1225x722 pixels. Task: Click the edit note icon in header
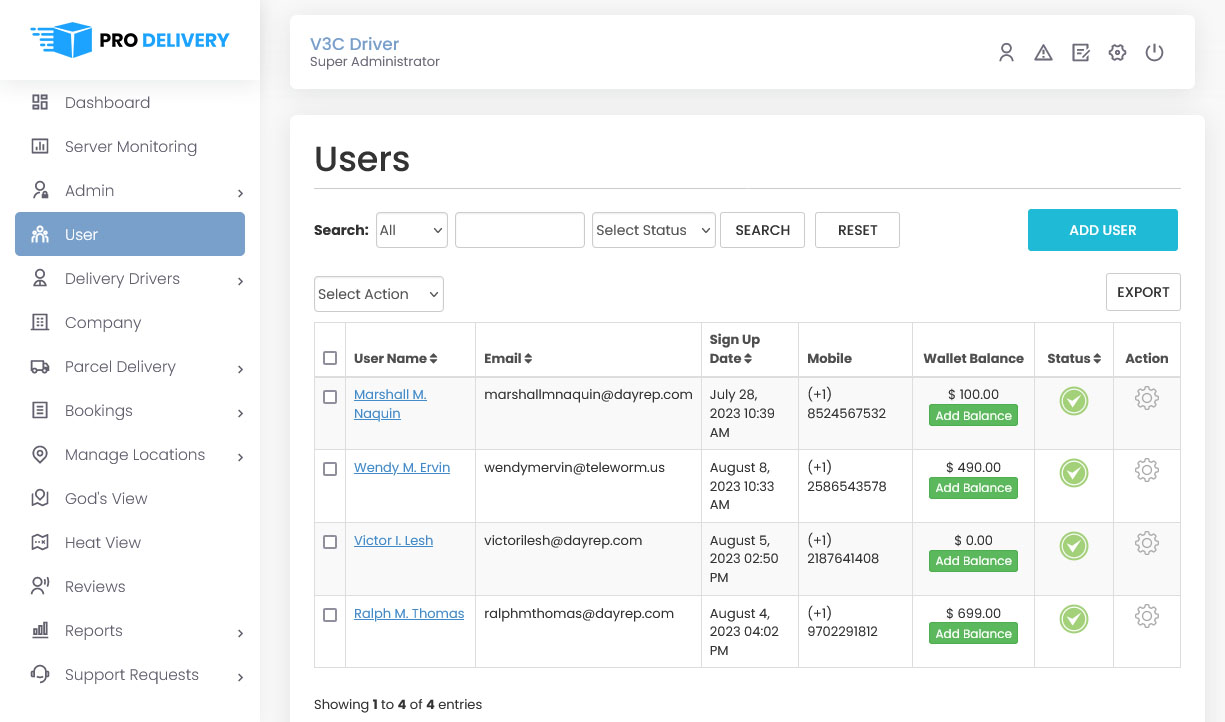tap(1080, 53)
